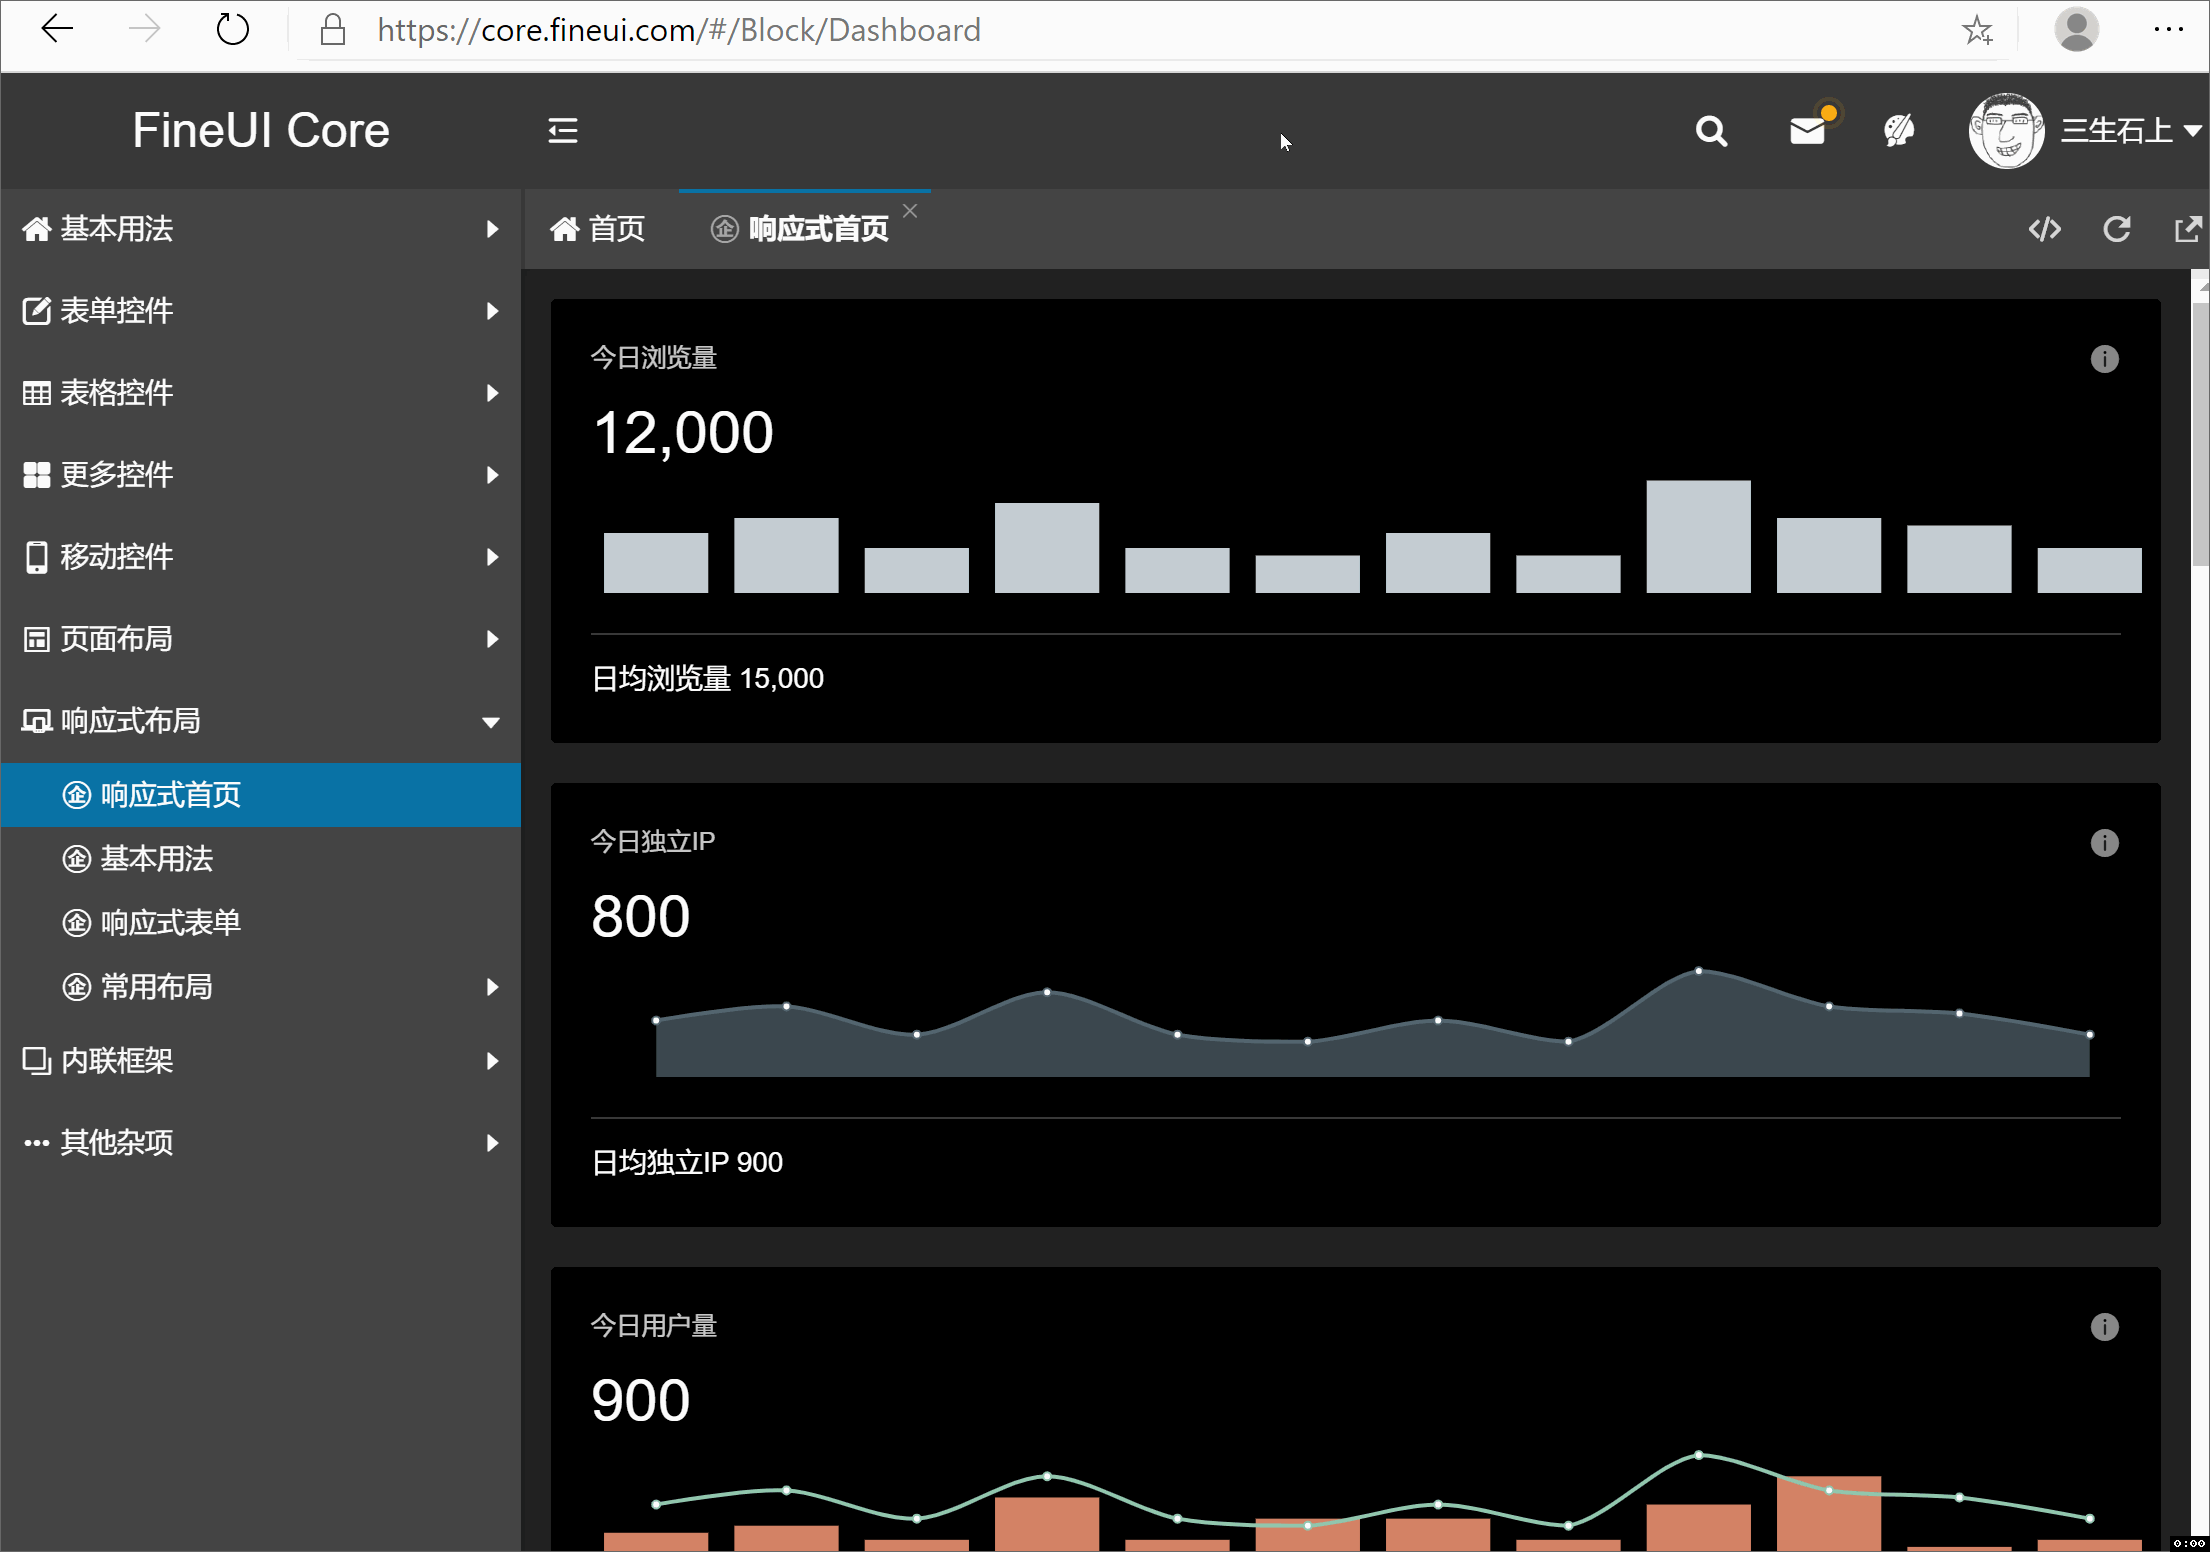
Task: Click the padlock site info icon
Action: (x=332, y=30)
